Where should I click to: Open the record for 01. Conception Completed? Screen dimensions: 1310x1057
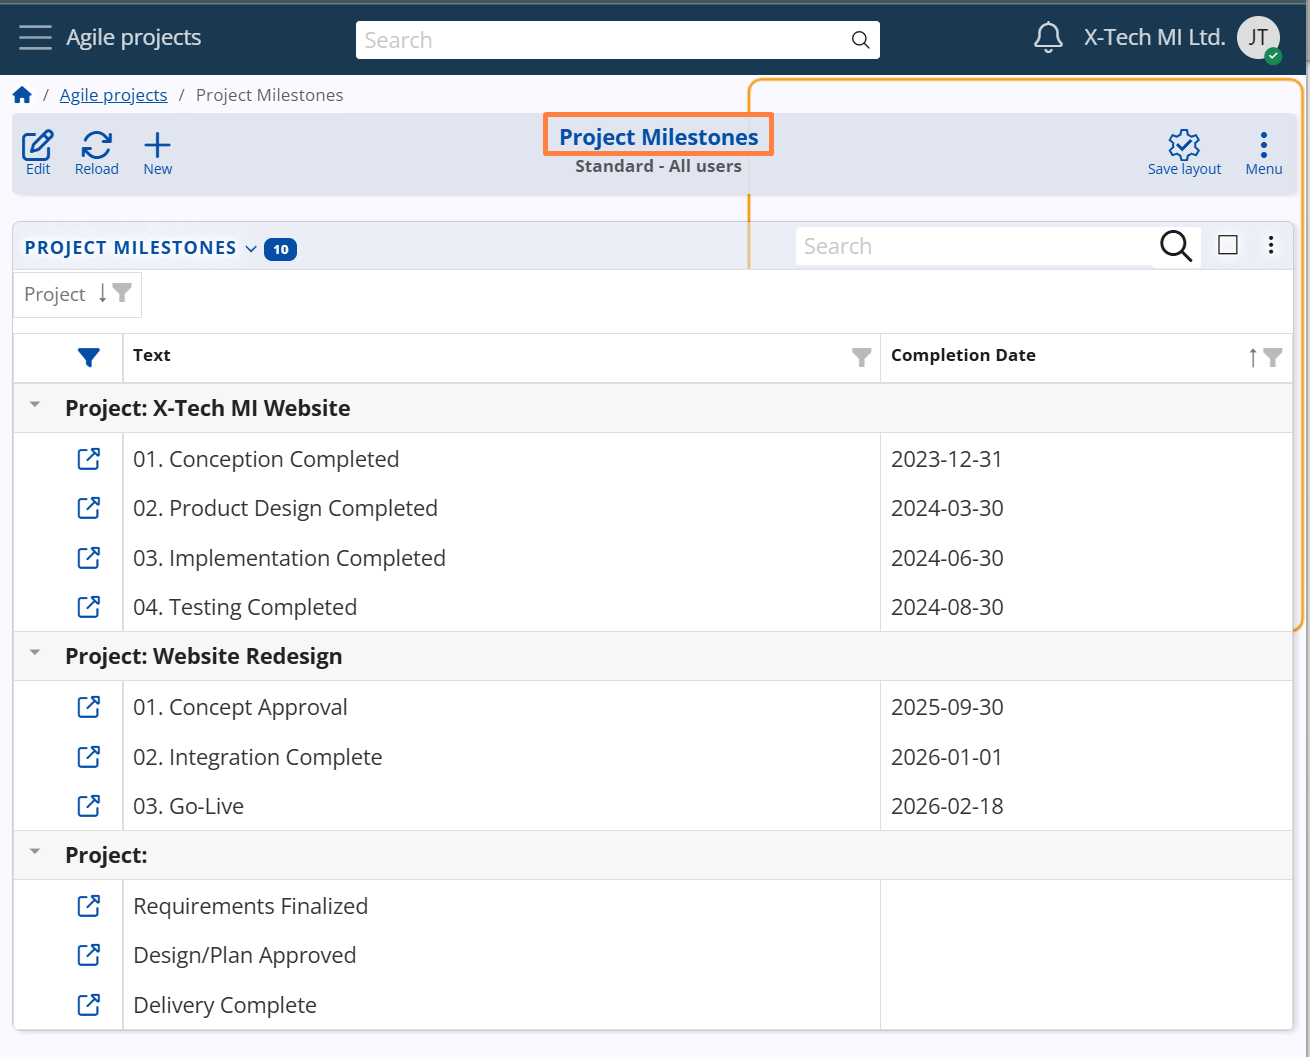click(89, 458)
